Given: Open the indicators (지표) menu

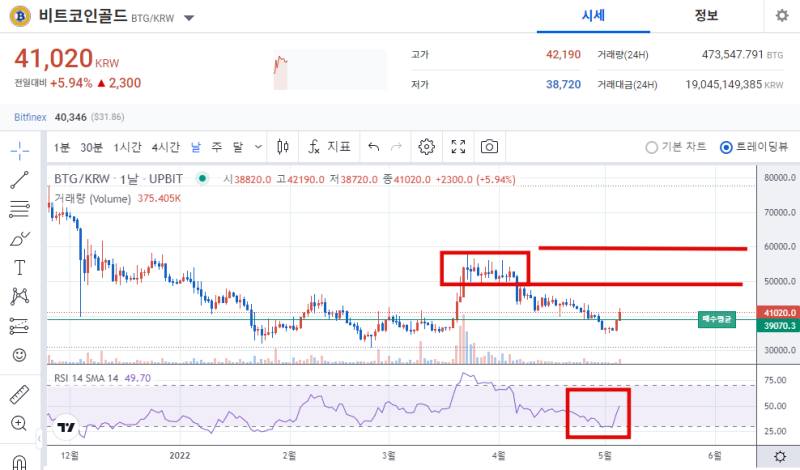Looking at the screenshot, I should tap(329, 147).
